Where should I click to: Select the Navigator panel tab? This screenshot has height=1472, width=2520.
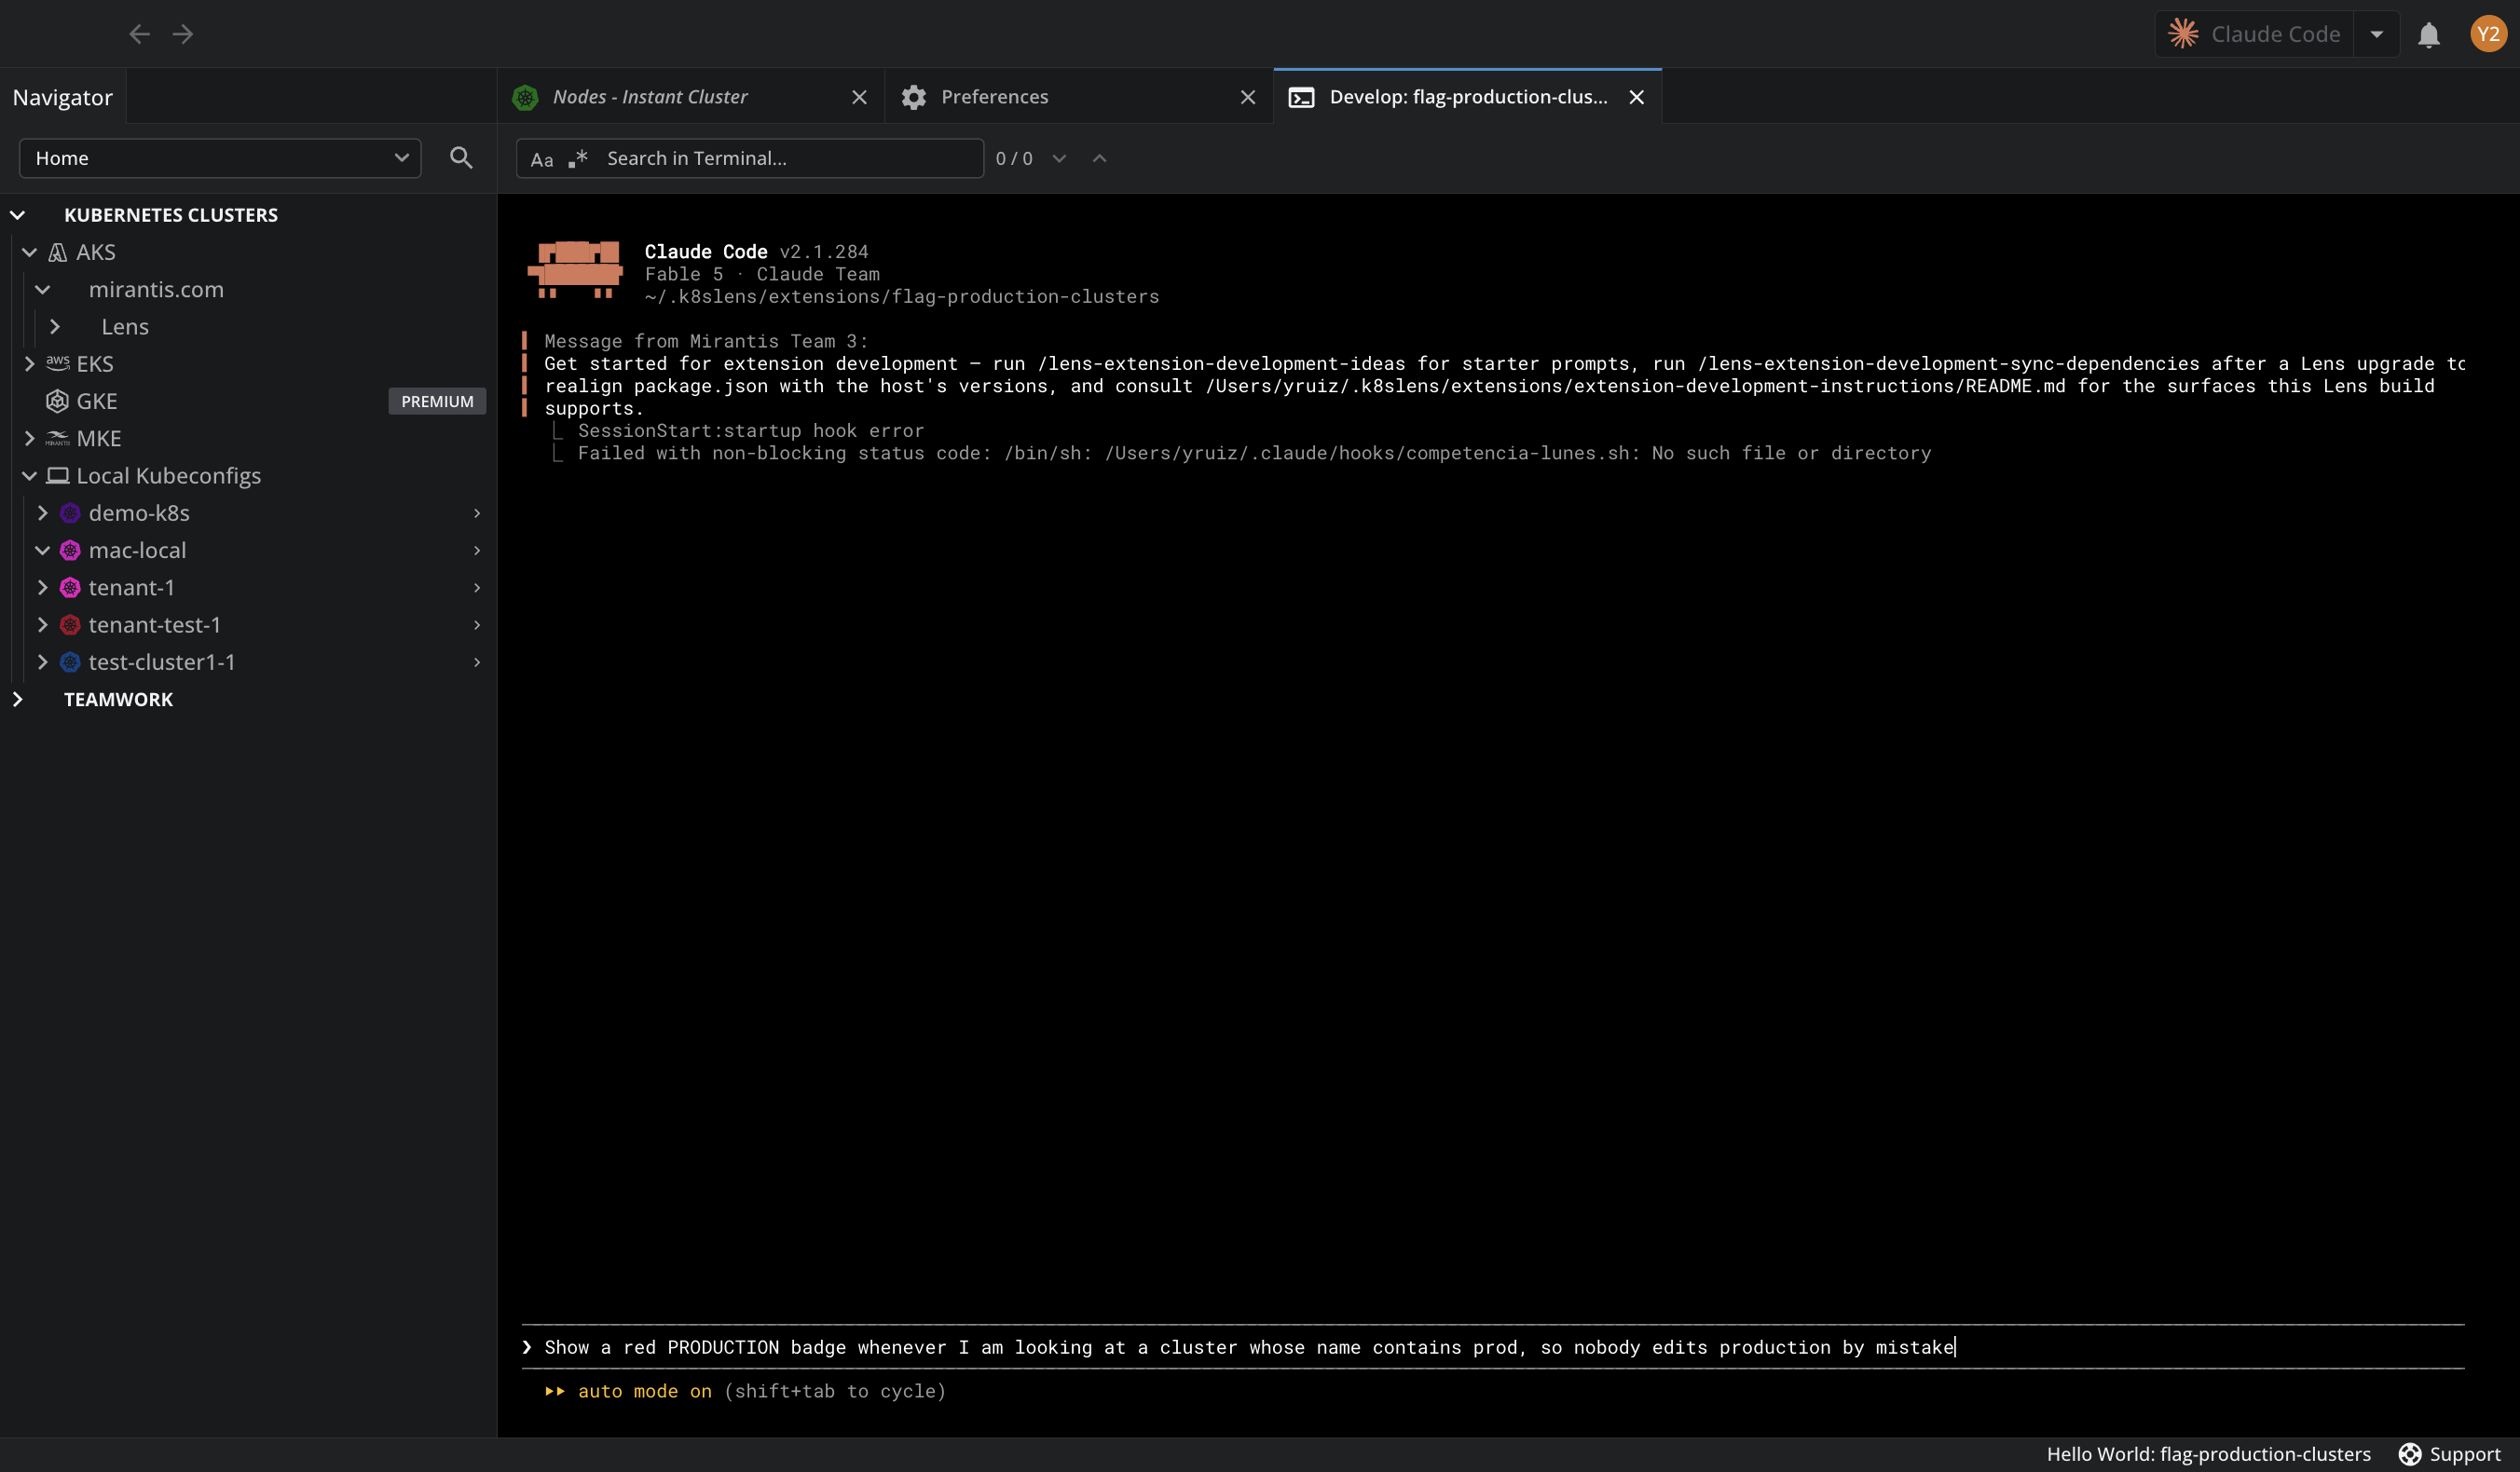click(63, 97)
